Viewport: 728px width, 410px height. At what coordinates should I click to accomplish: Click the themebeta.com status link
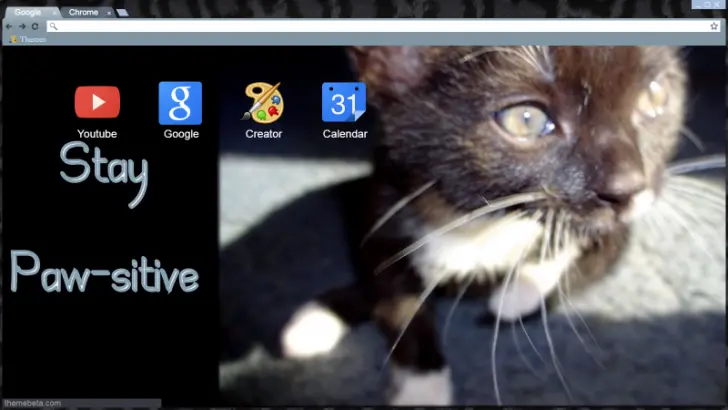pos(32,404)
